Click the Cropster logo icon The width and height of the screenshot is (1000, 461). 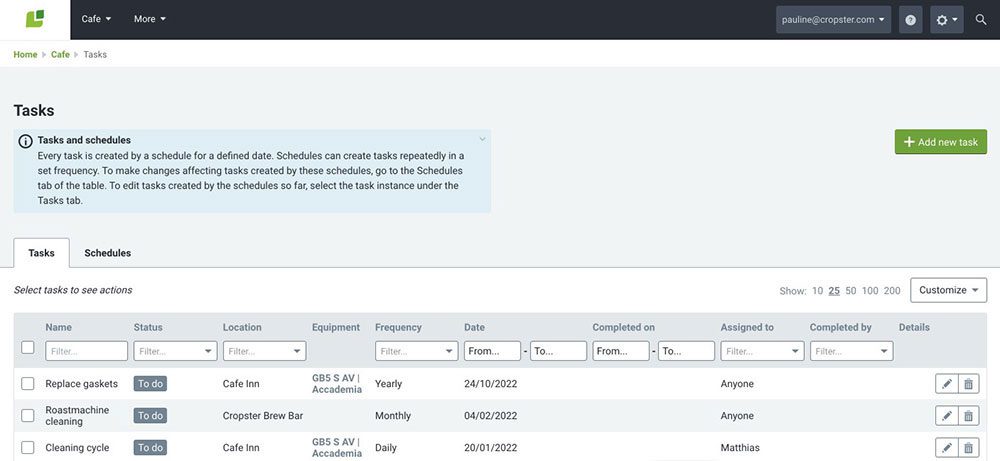click(x=35, y=19)
